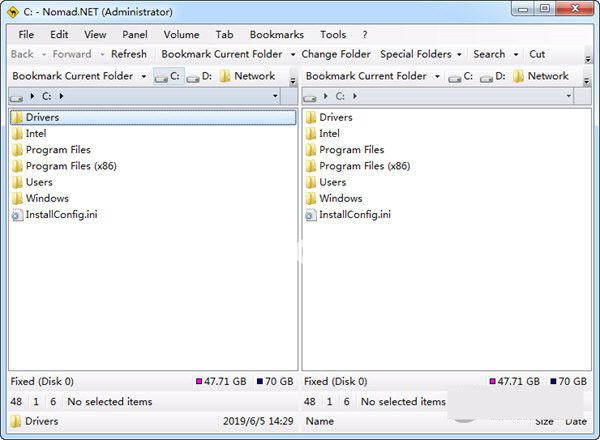Select D: drive icon in left panel
The image size is (600, 440).
[x=199, y=76]
